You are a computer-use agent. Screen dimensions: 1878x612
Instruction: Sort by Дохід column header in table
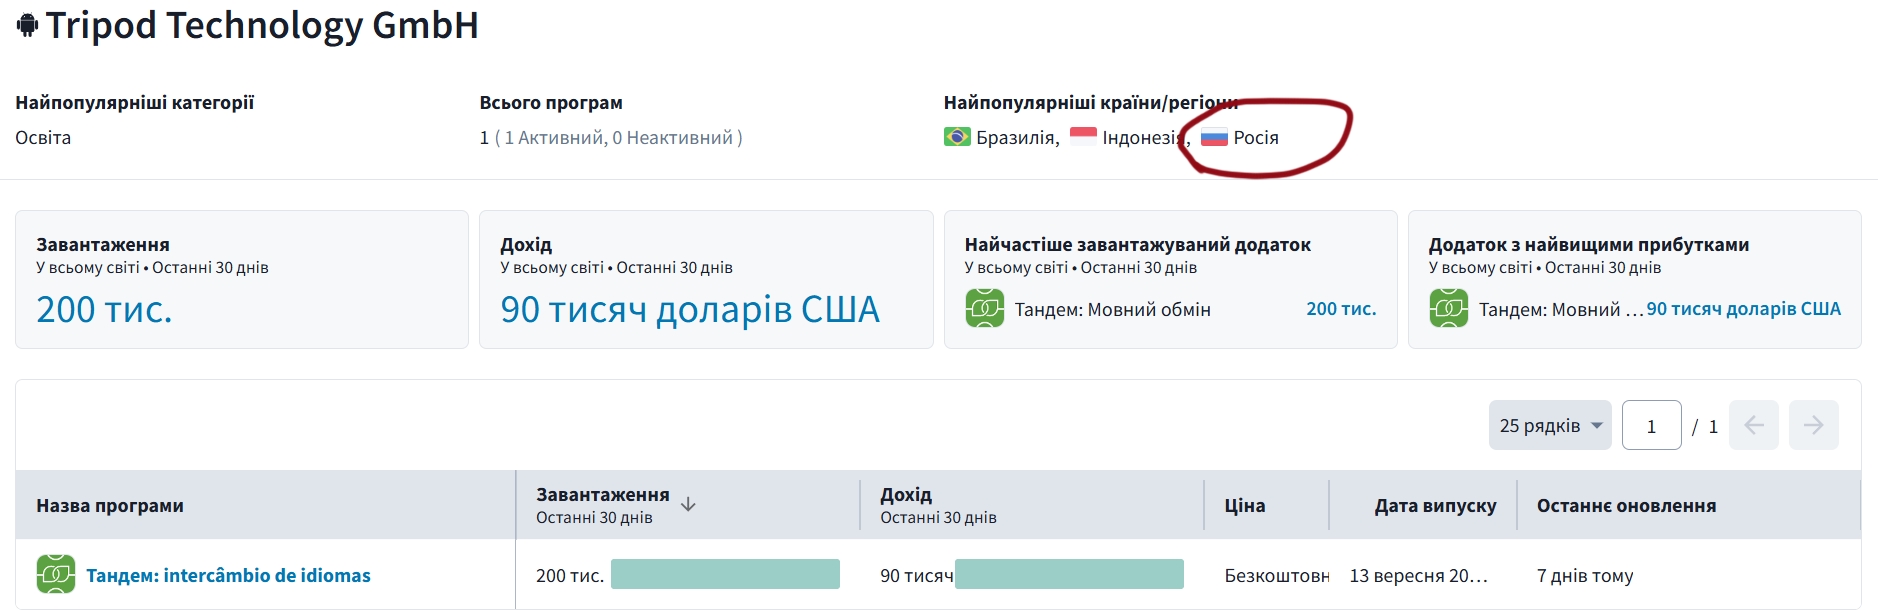906,494
